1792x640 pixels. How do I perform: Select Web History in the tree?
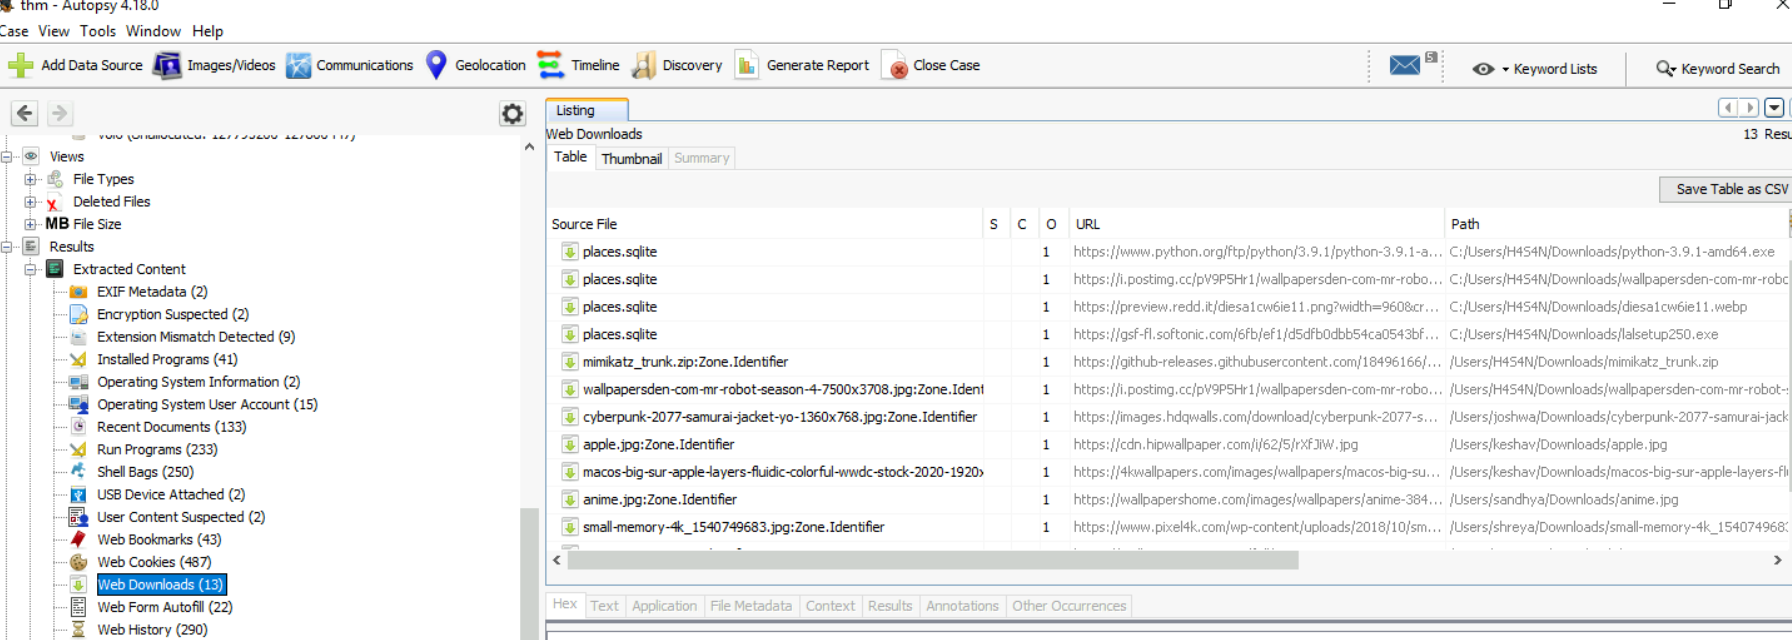(152, 630)
